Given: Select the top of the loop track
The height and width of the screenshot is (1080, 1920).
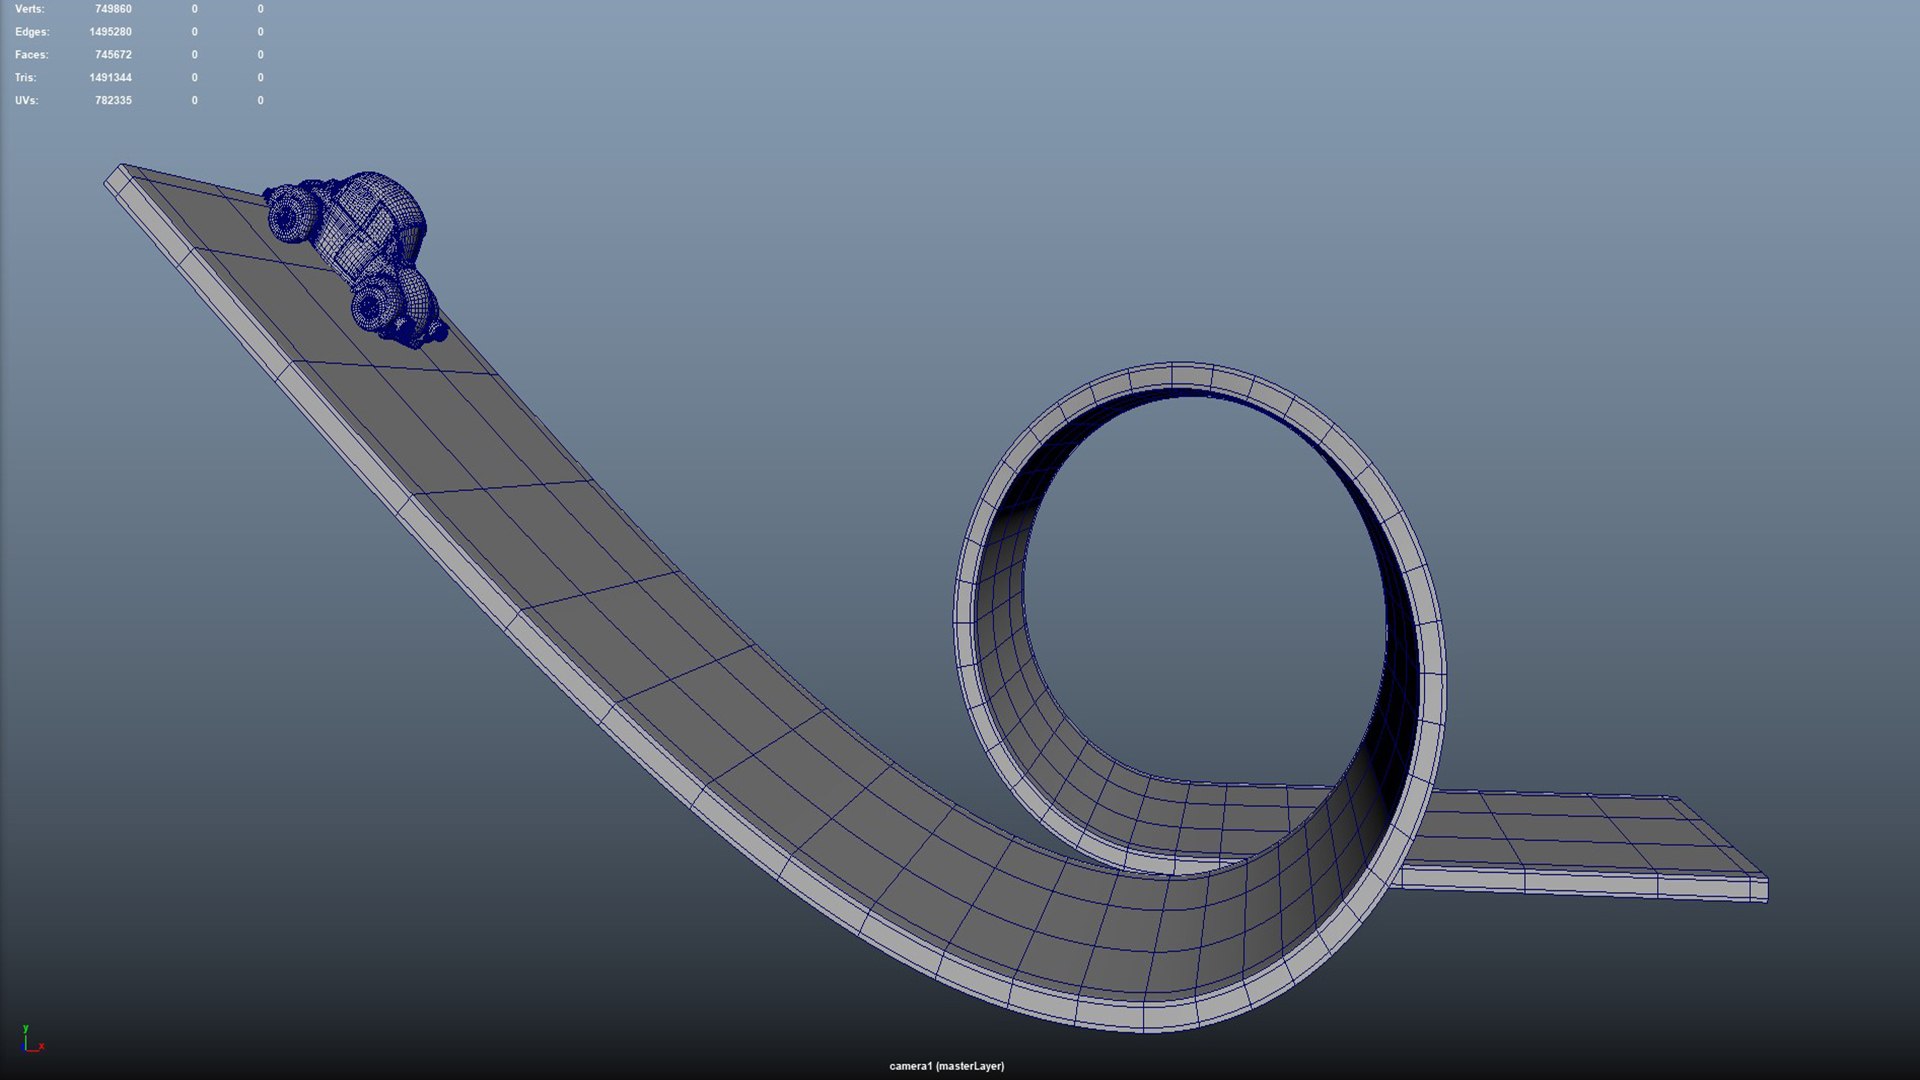Looking at the screenshot, I should tap(1190, 376).
